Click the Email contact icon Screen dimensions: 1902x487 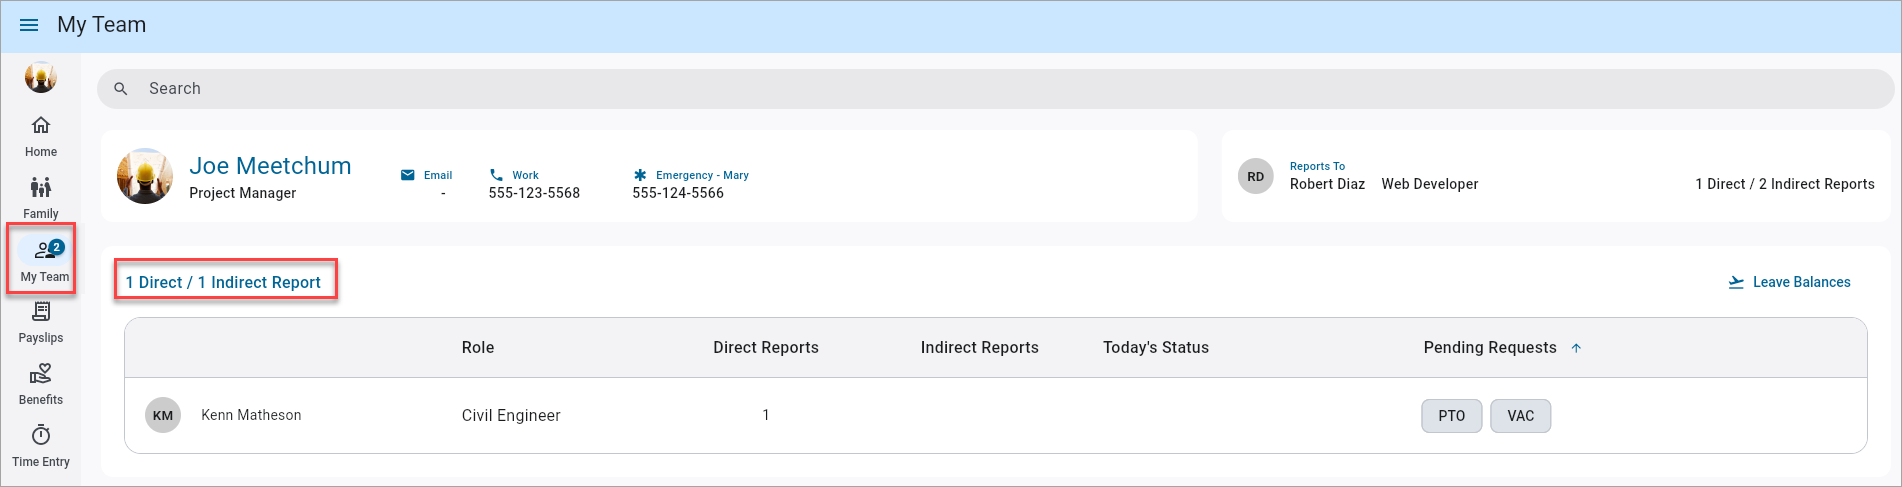click(x=408, y=175)
